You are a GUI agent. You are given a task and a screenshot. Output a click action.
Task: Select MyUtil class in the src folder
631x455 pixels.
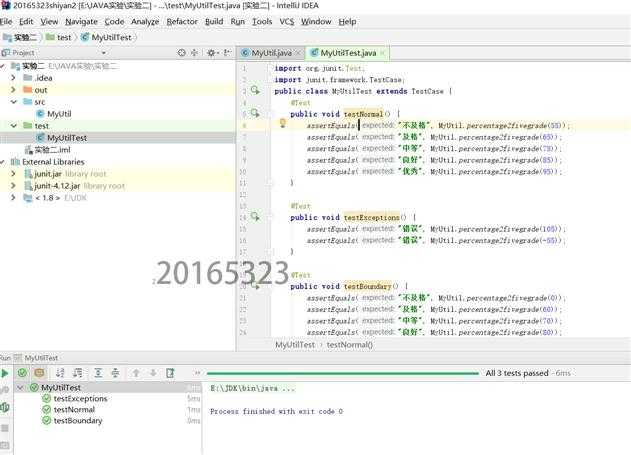(x=59, y=114)
